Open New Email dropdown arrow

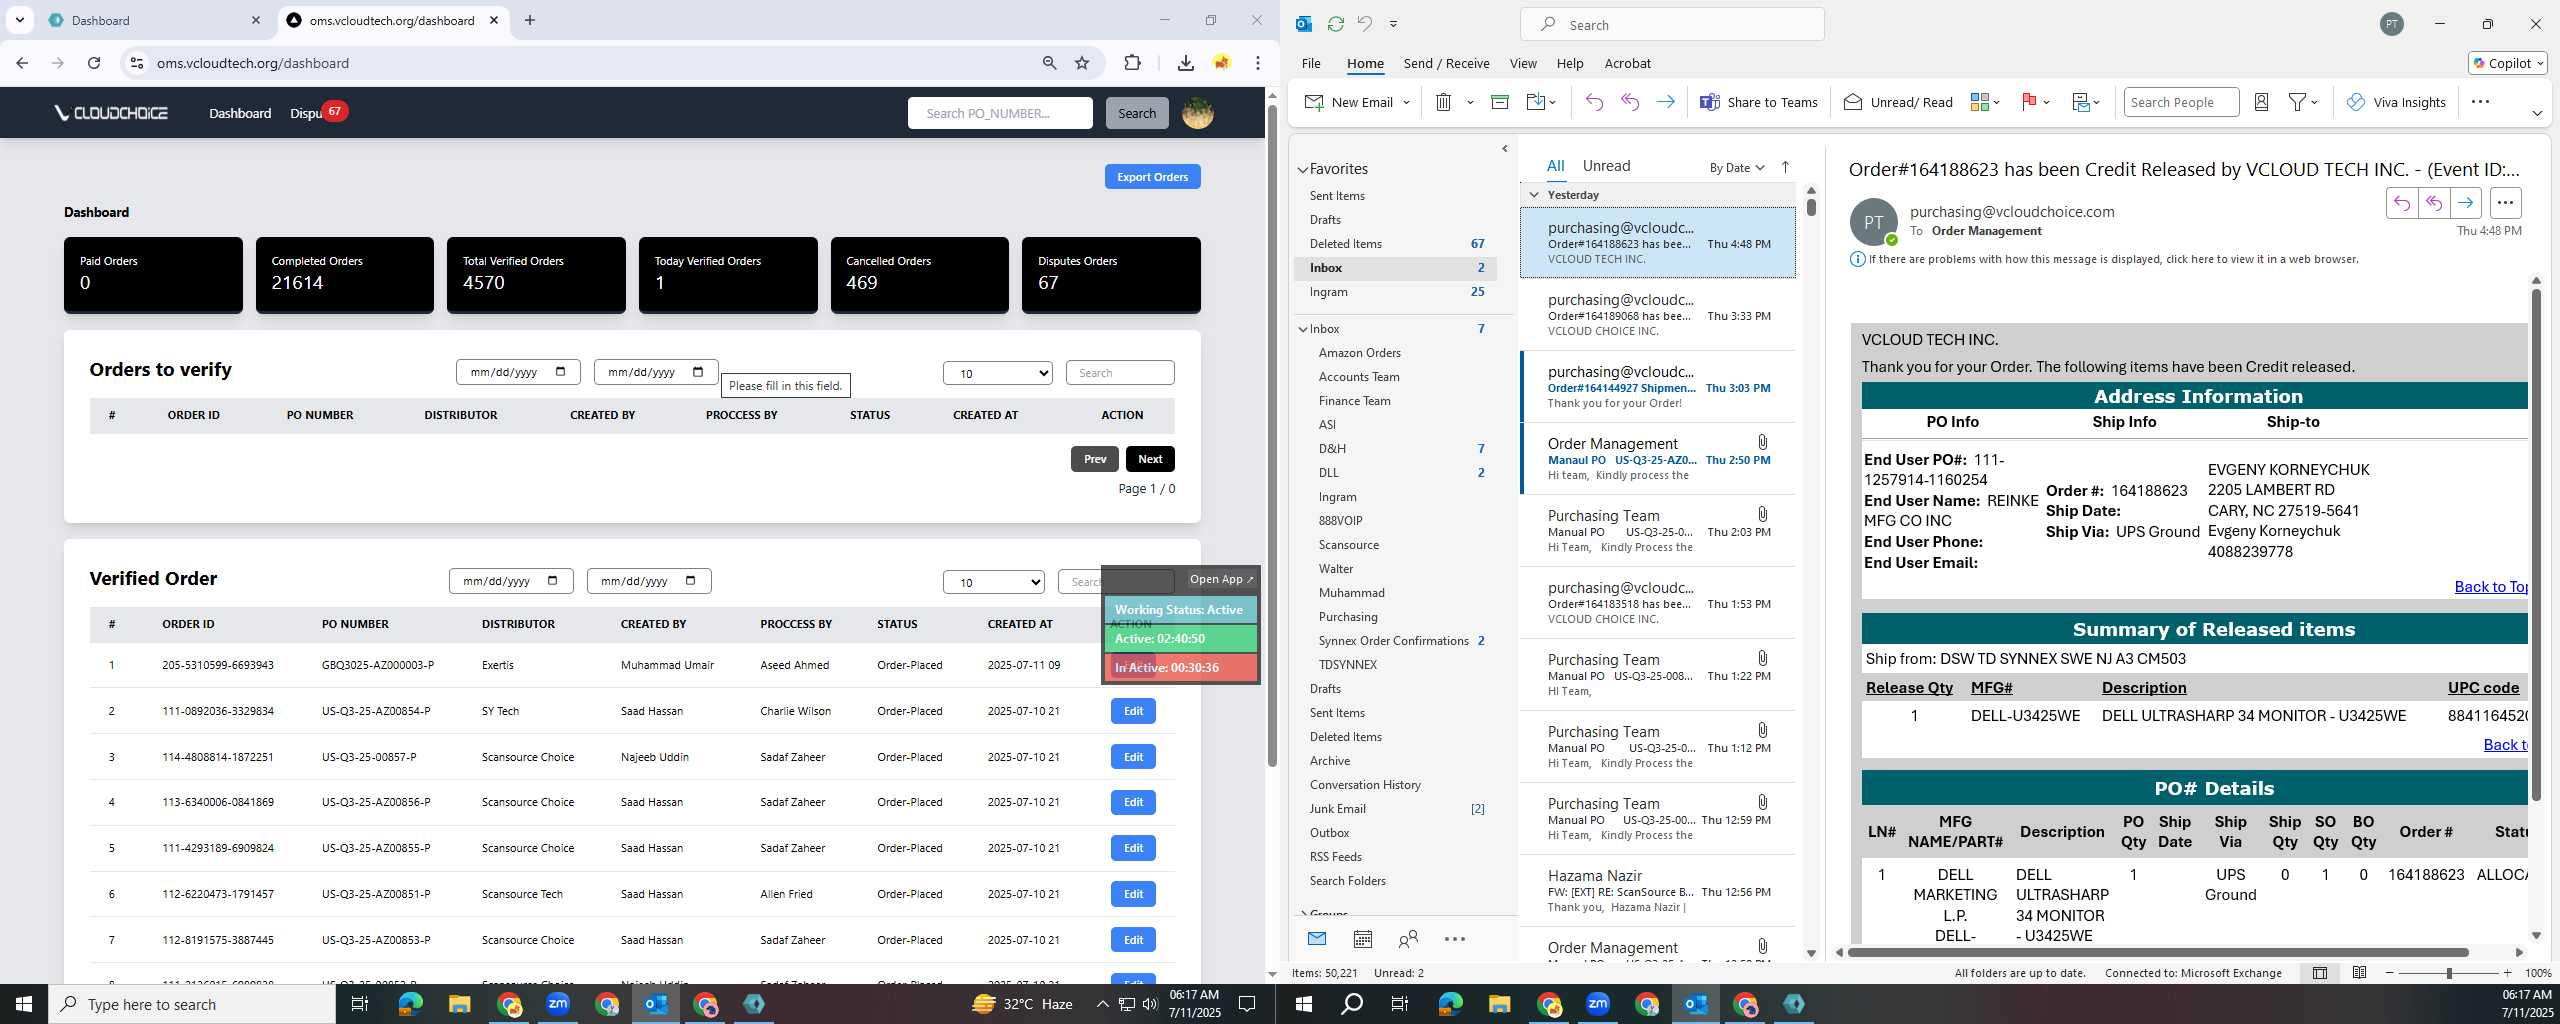coord(1406,102)
